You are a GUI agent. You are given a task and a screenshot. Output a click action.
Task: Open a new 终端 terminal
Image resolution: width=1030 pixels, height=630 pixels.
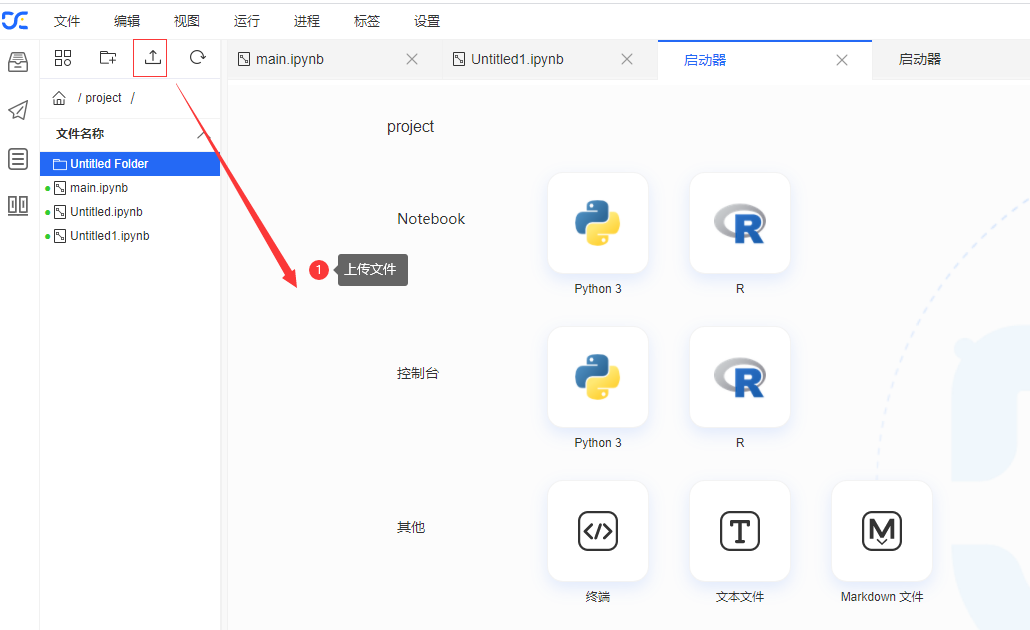point(598,531)
